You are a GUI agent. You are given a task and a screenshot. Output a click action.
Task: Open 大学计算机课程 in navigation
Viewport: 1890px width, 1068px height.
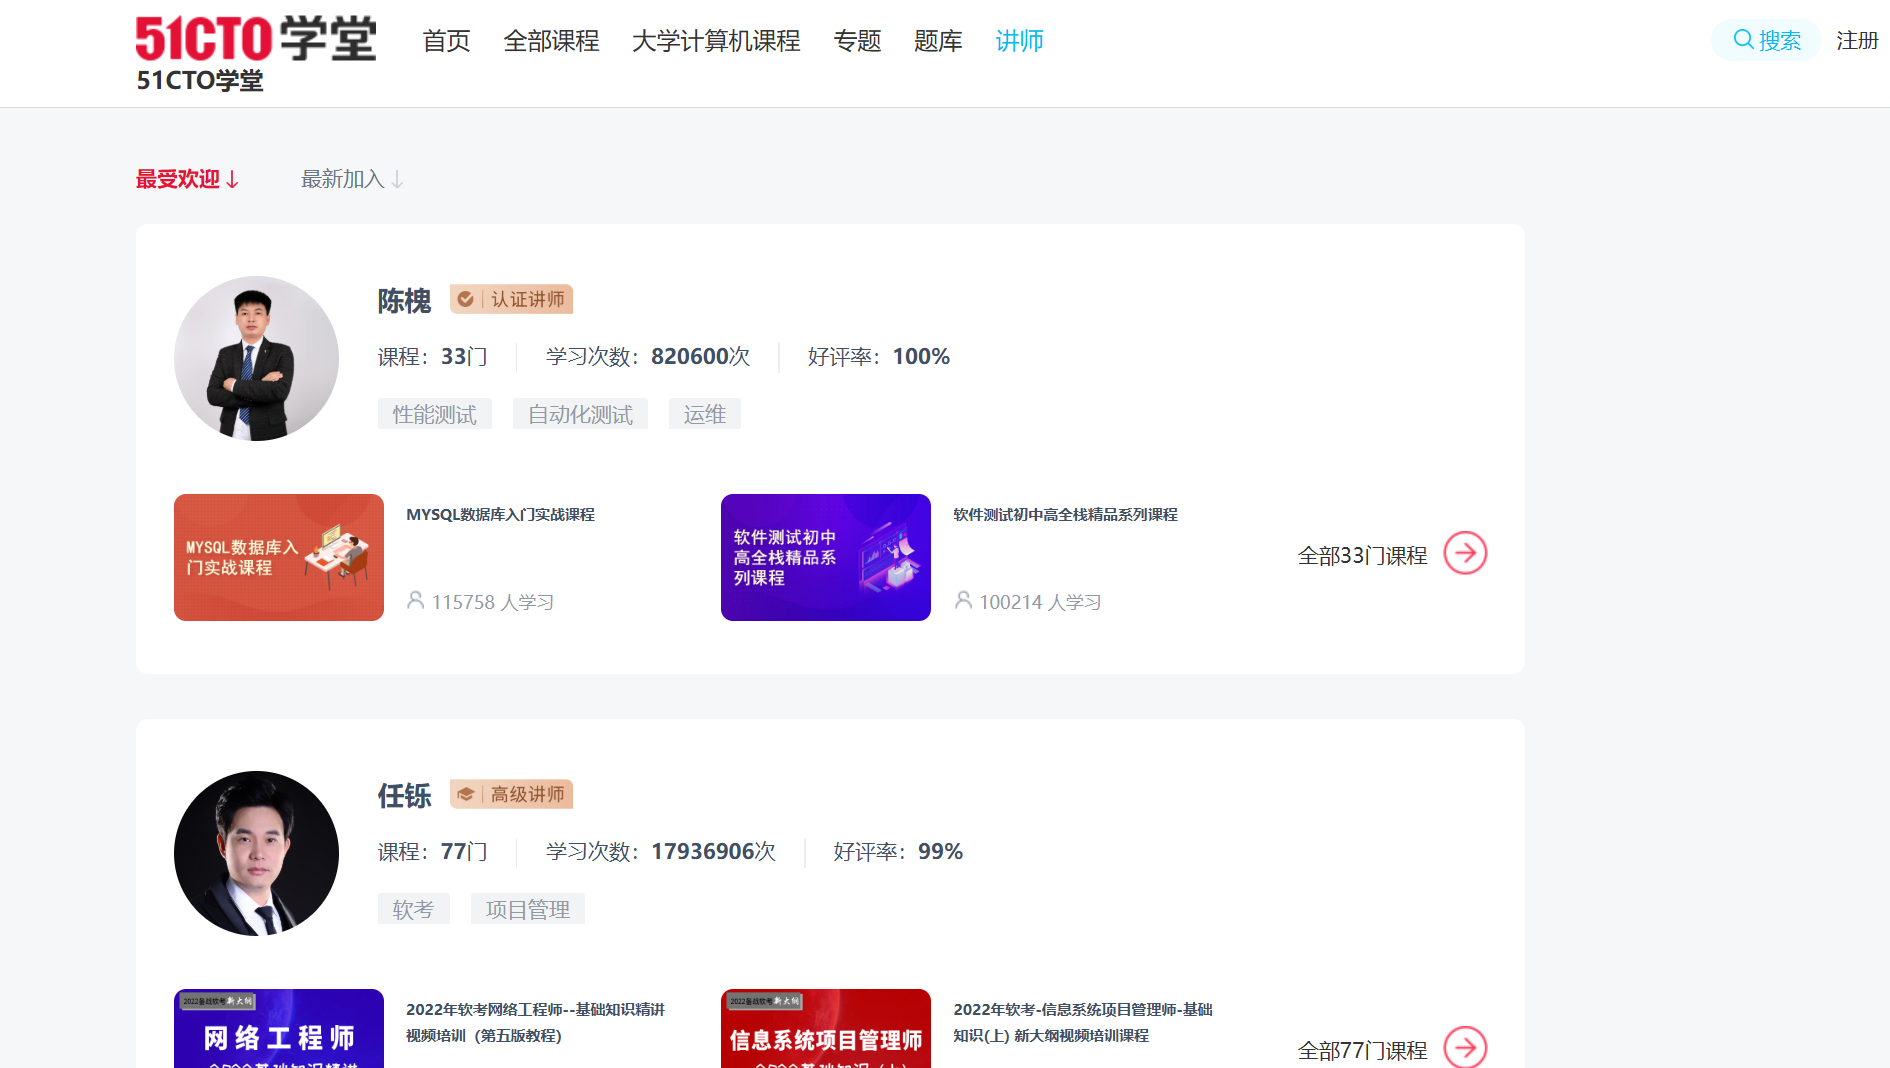(716, 41)
